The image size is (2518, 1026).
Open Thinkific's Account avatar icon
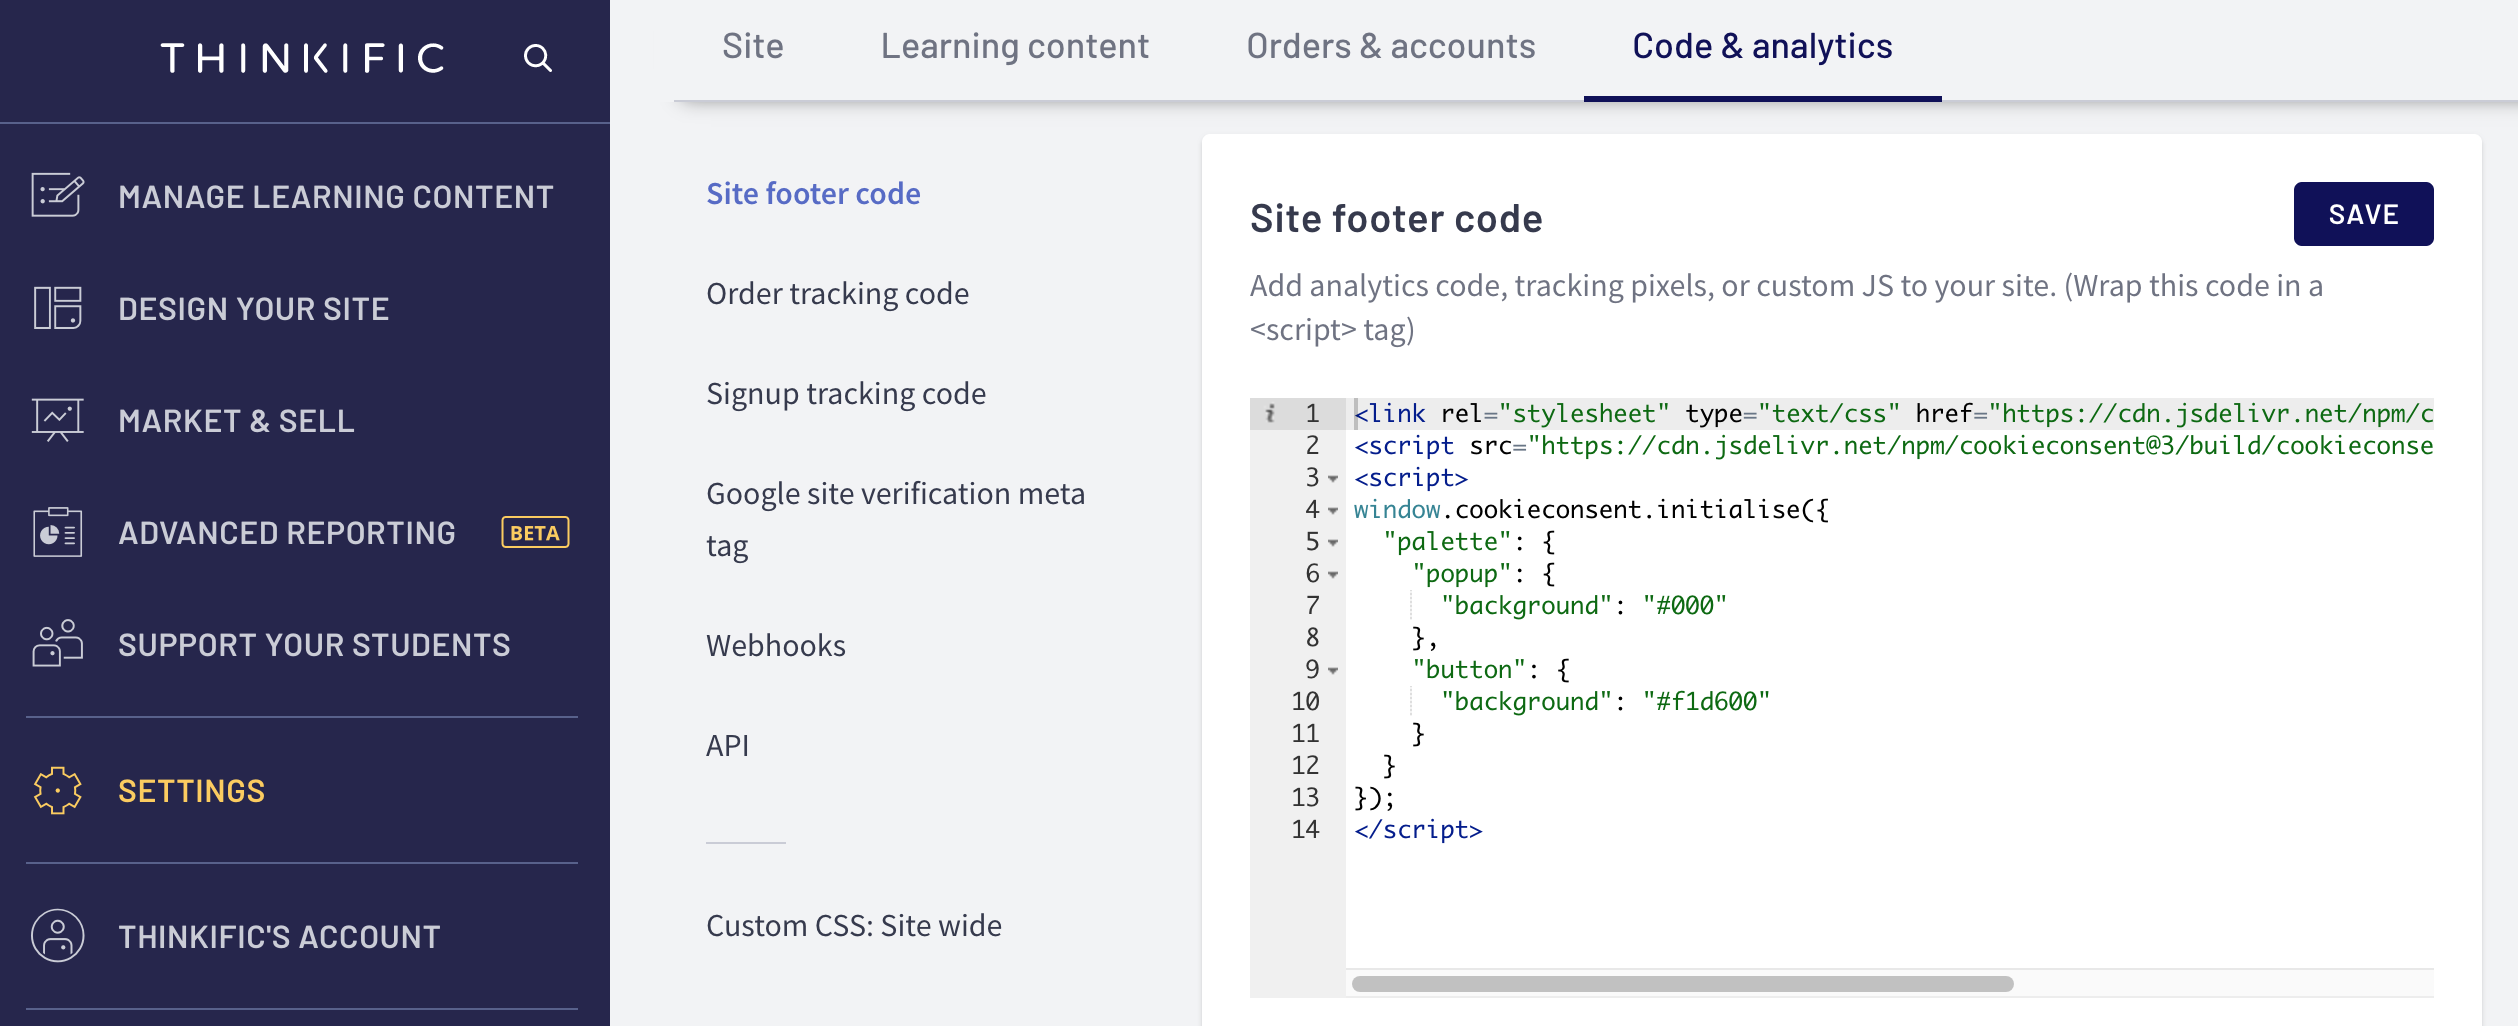[x=58, y=936]
